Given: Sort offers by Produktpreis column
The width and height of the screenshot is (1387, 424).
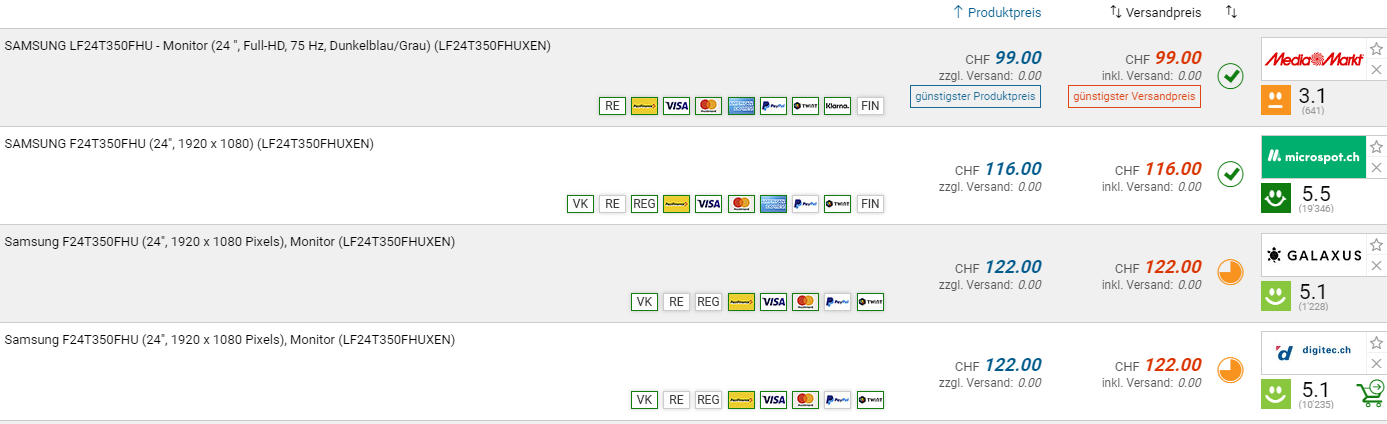Looking at the screenshot, I should click(997, 13).
